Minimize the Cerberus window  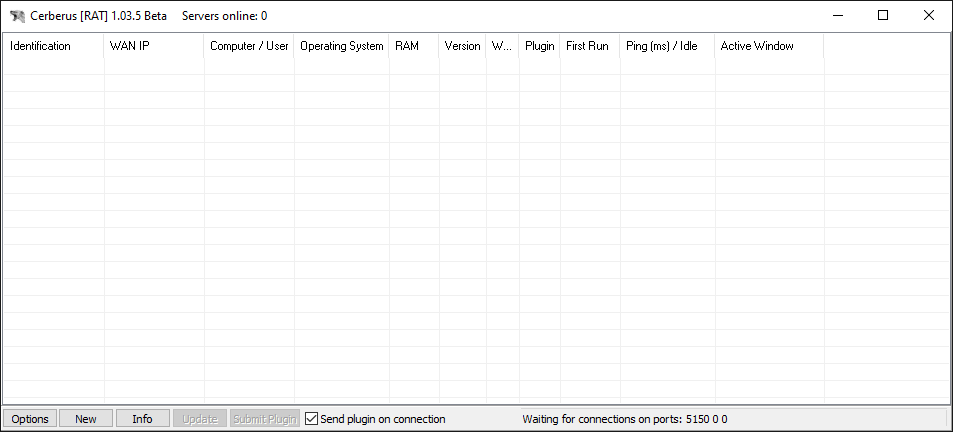[x=837, y=15]
